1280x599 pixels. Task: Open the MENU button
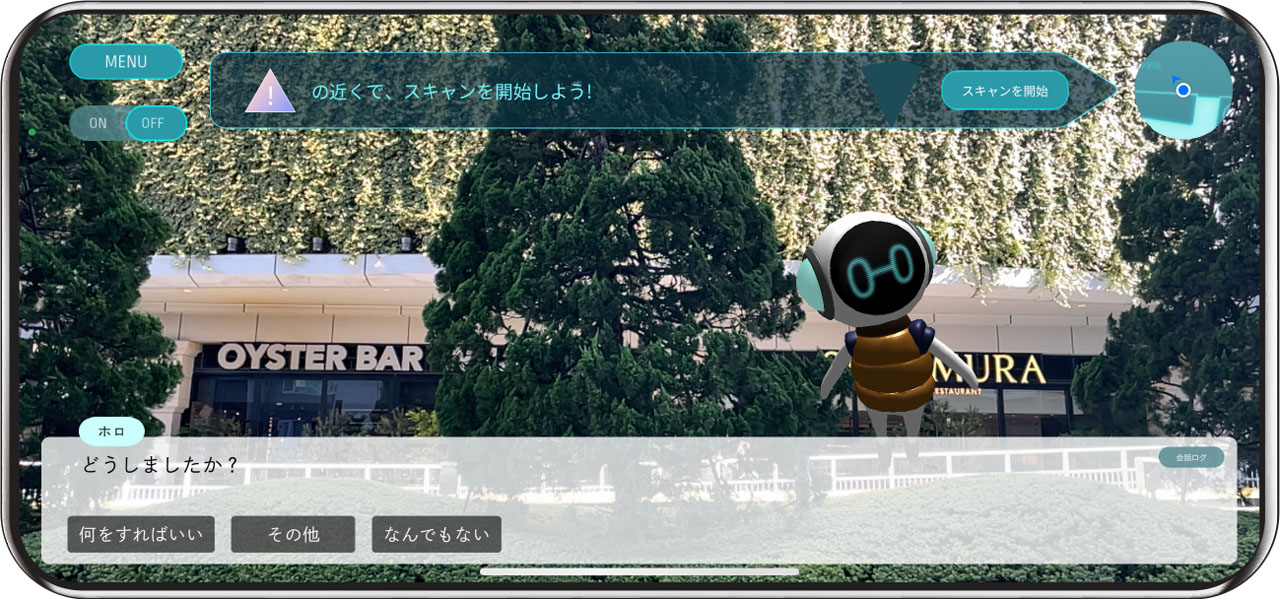point(126,62)
